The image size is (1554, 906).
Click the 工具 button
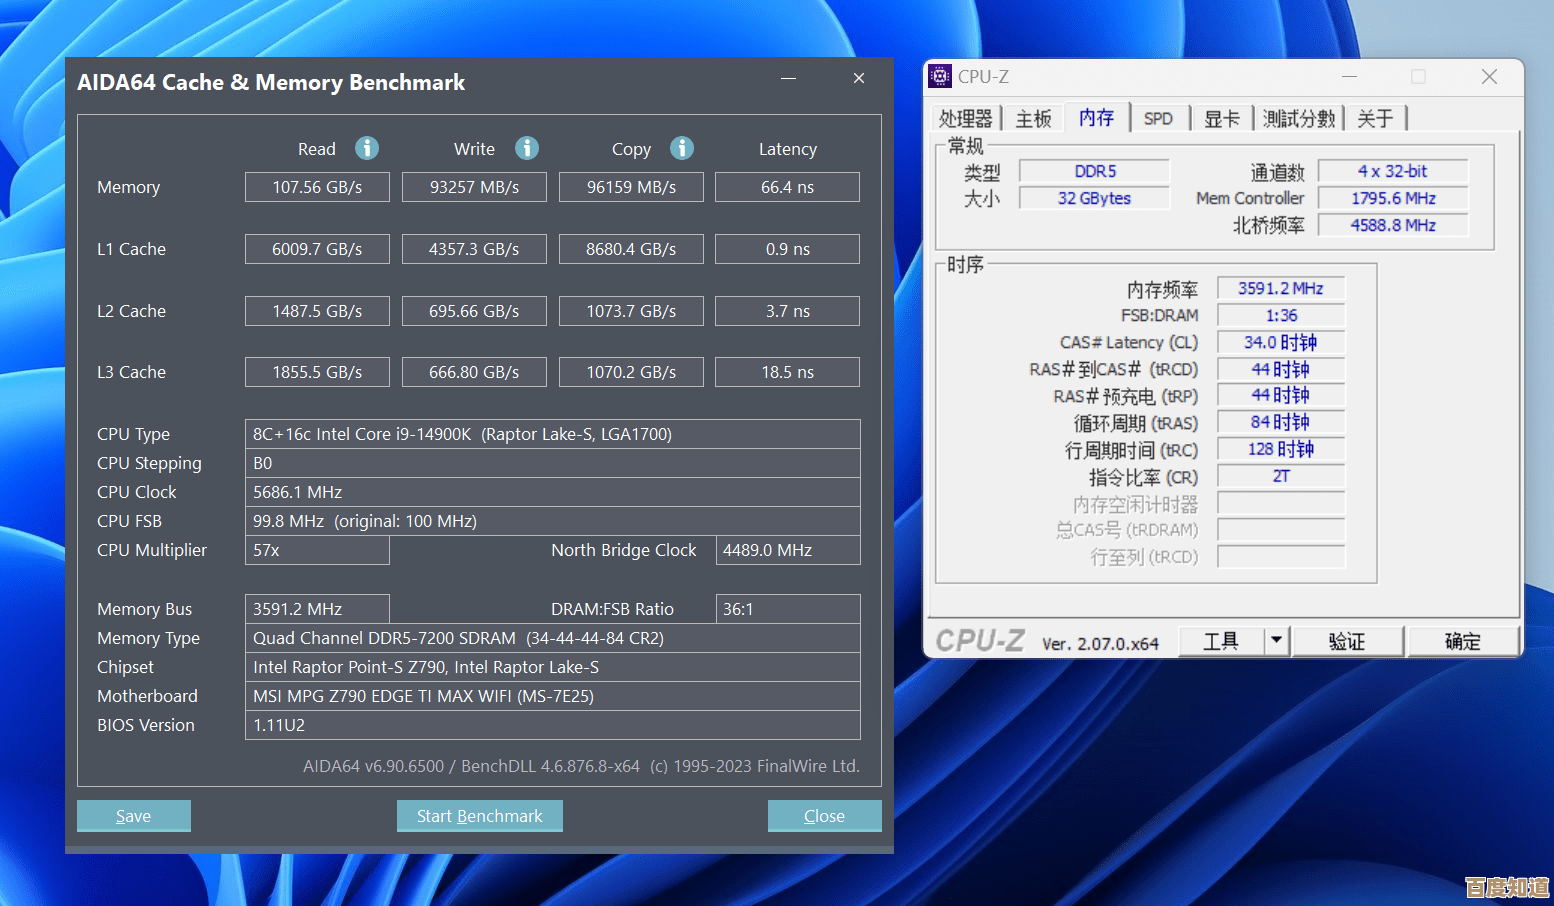point(1222,641)
